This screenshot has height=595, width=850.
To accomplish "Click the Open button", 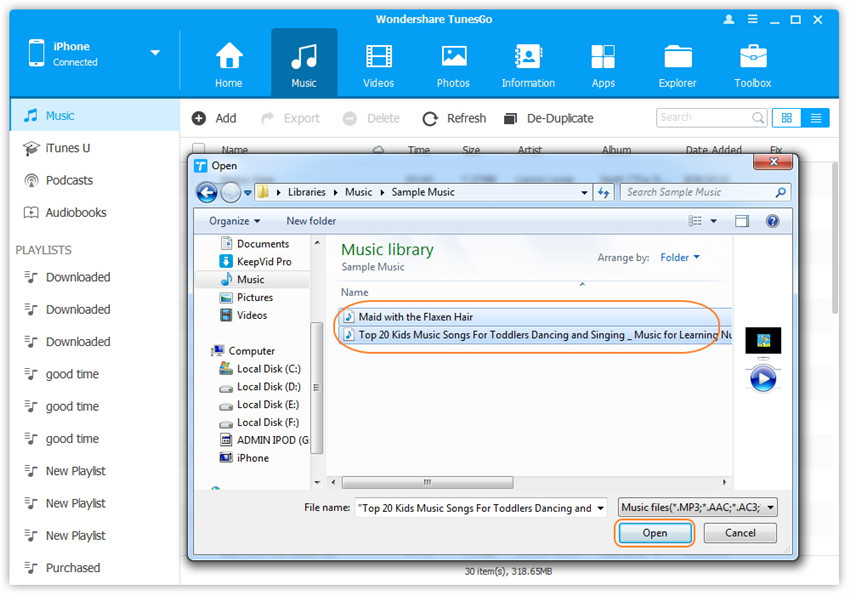I will [x=654, y=533].
